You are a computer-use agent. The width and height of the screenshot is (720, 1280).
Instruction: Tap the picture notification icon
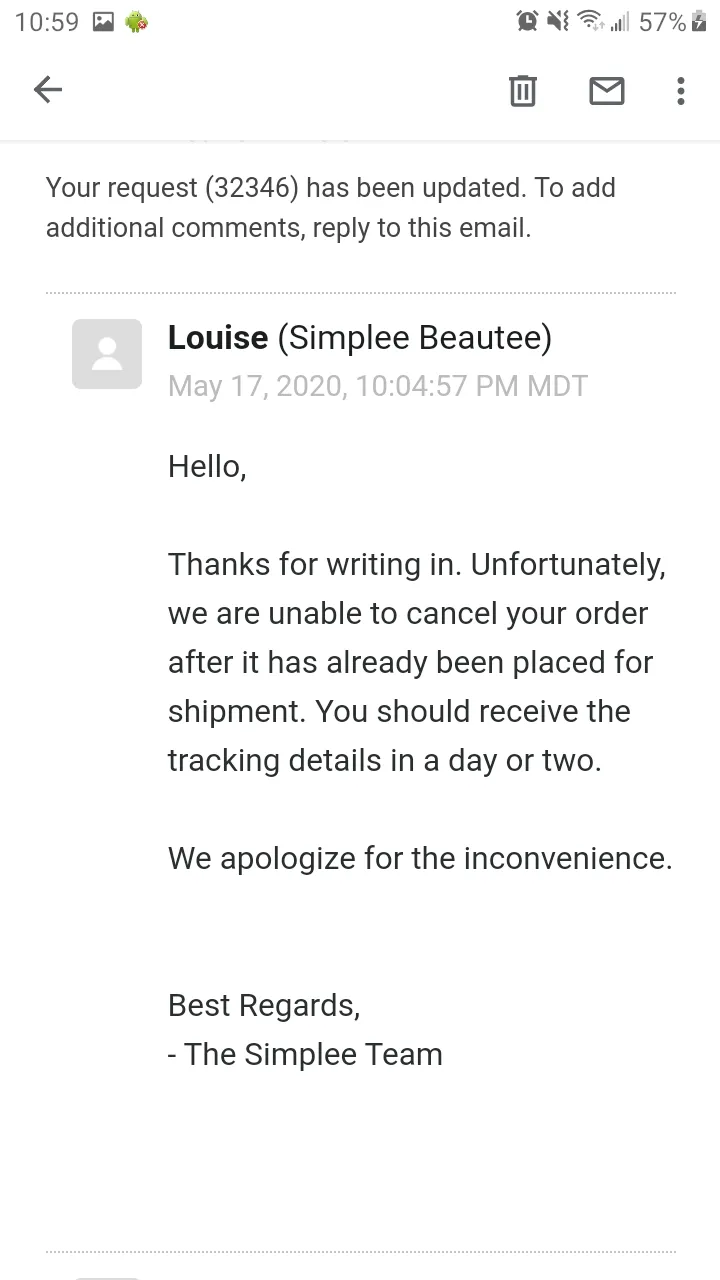tap(103, 21)
